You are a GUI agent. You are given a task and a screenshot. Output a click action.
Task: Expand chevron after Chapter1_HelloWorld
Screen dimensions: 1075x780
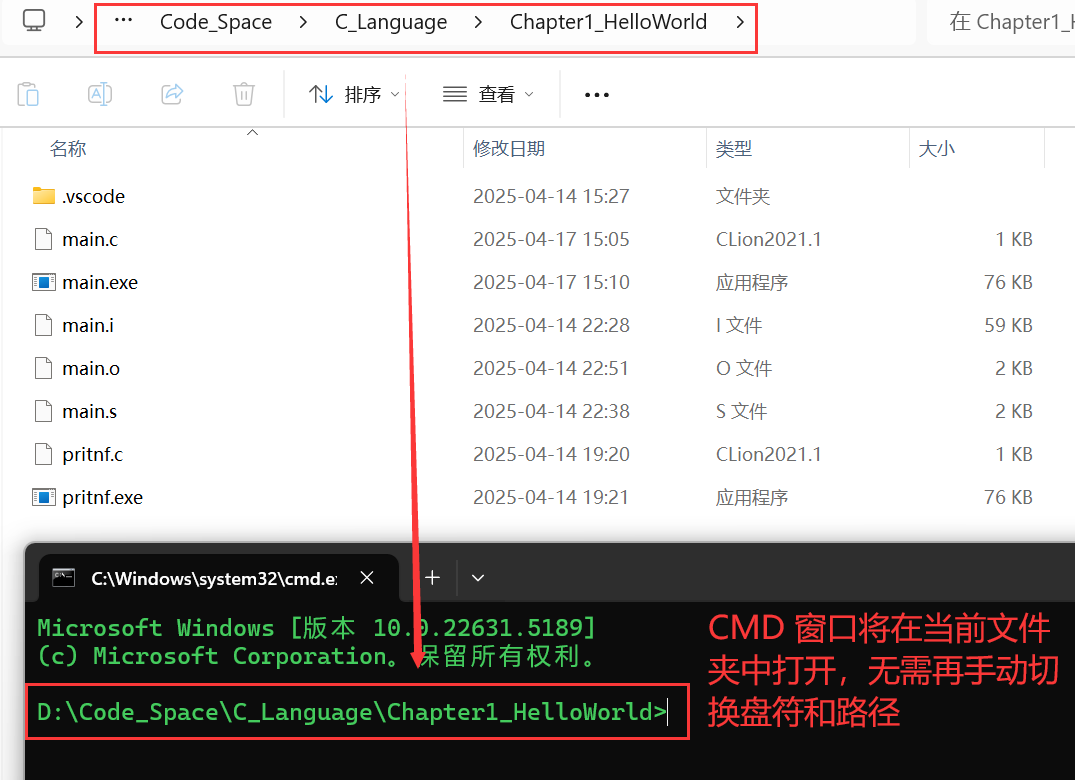740,22
